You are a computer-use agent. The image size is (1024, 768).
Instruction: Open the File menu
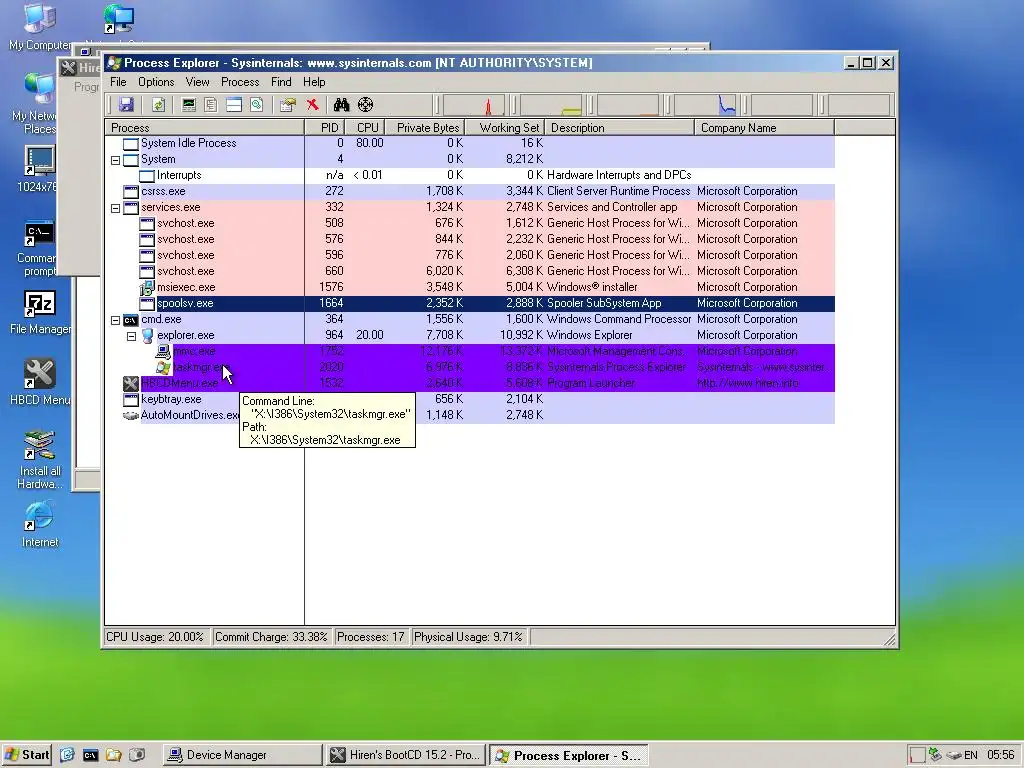pyautogui.click(x=118, y=82)
